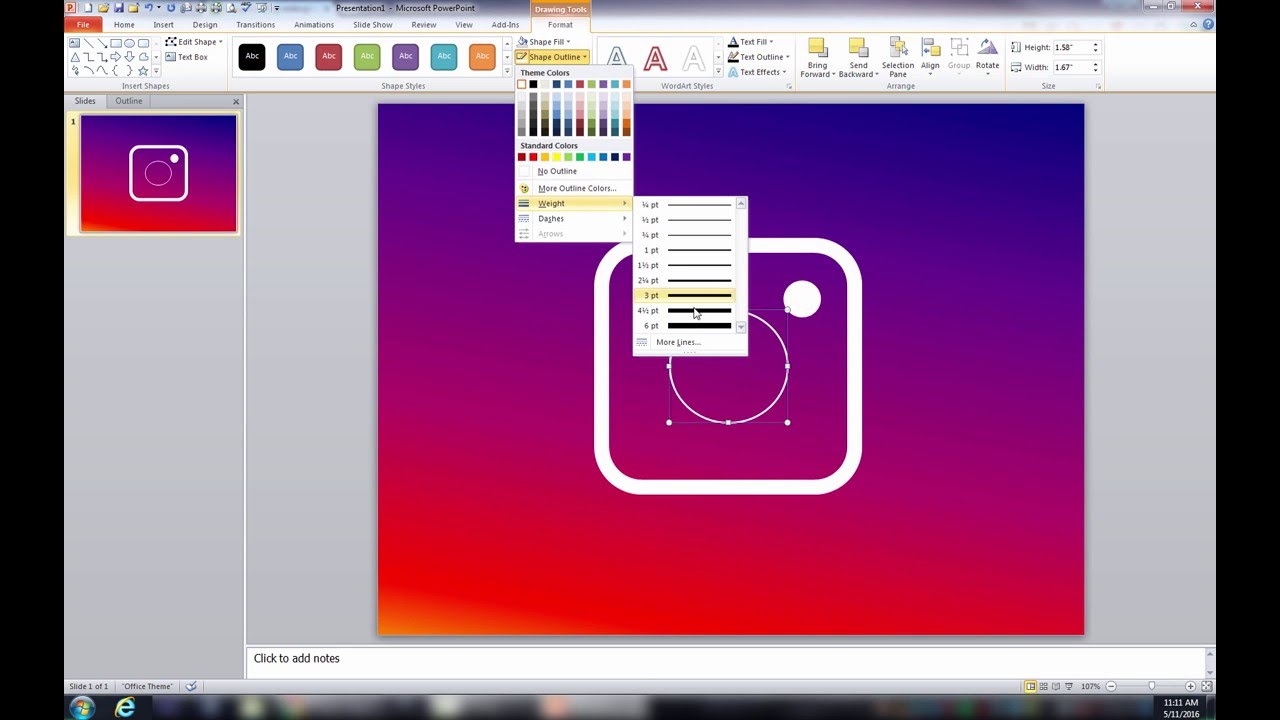The width and height of the screenshot is (1280, 720).
Task: Select the 1 pt line weight
Action: coord(685,250)
